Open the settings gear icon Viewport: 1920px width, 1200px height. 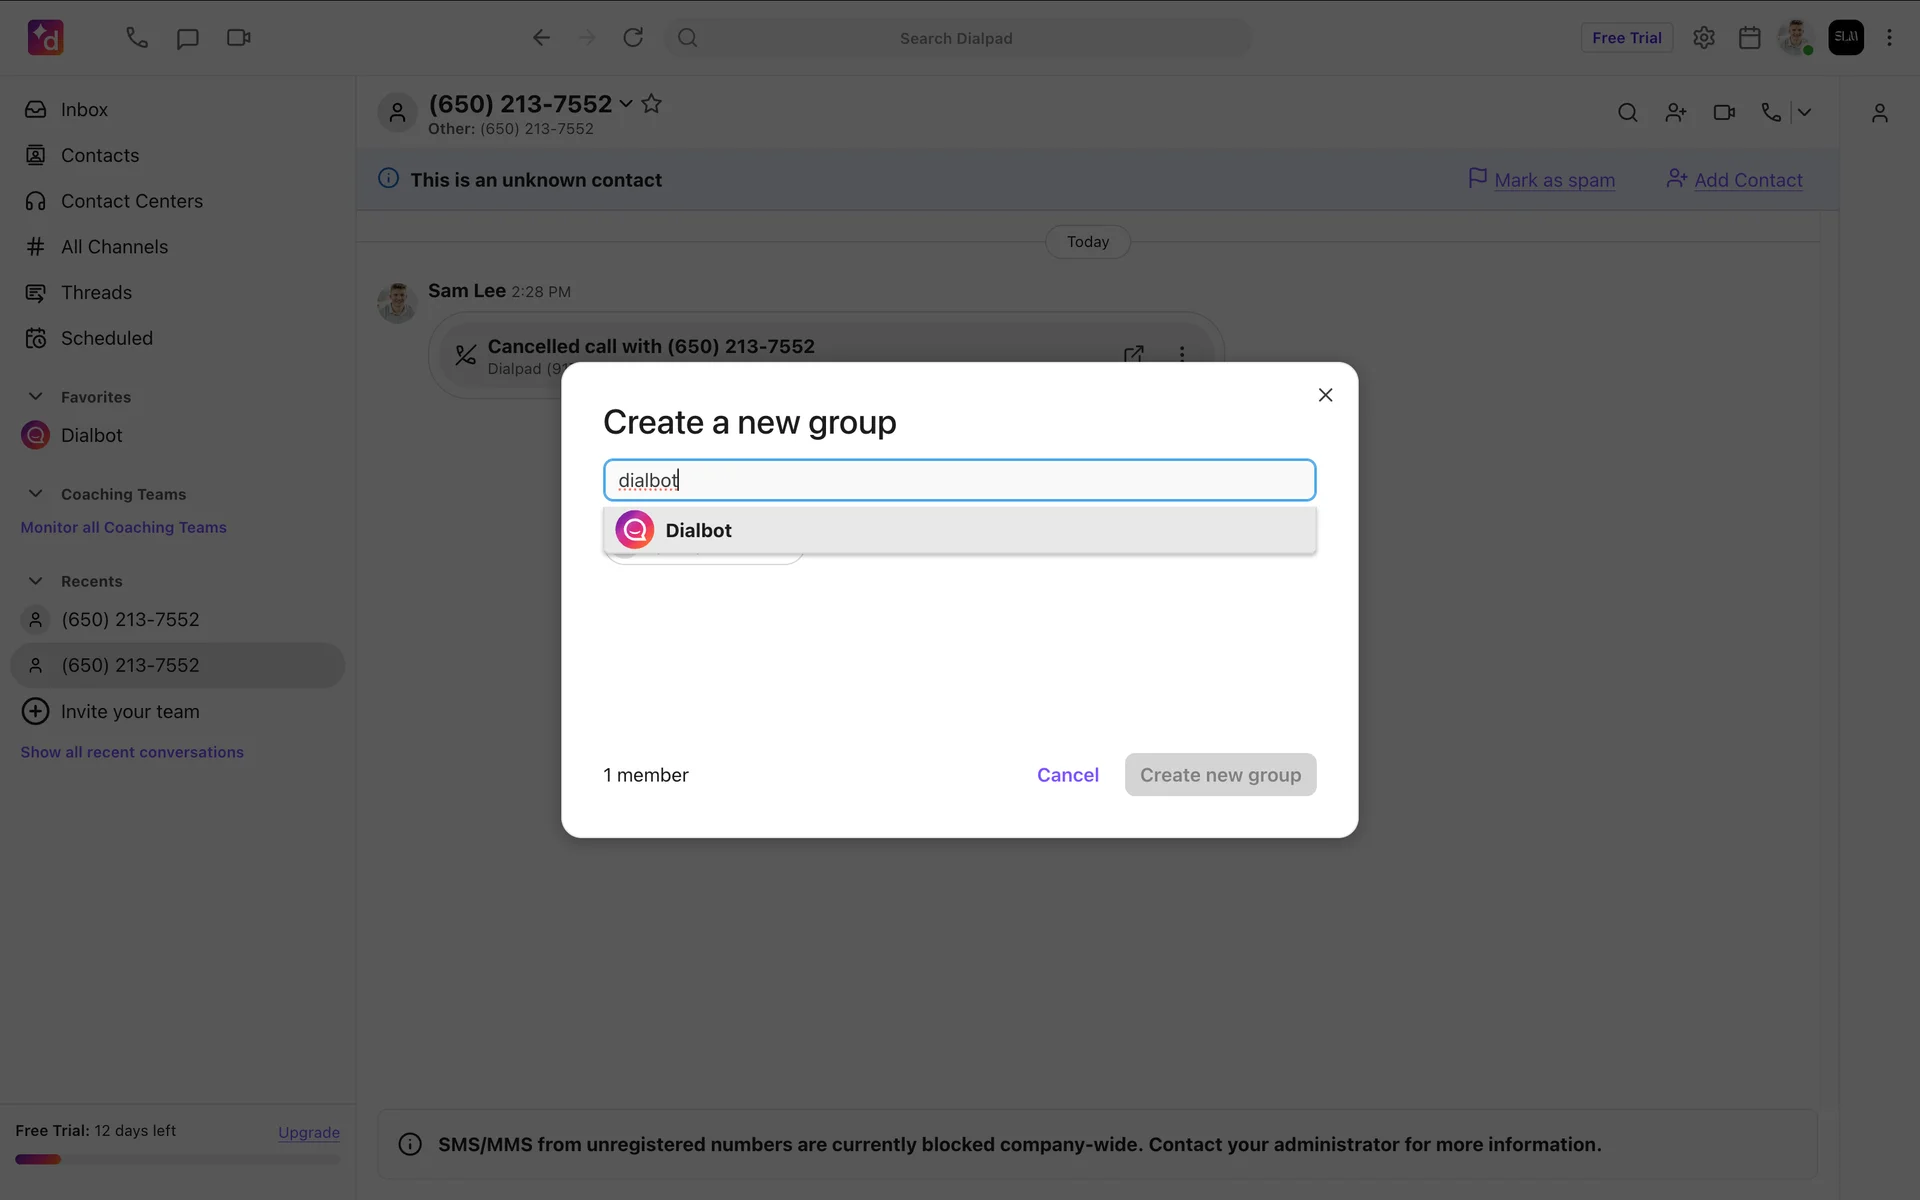(1704, 38)
